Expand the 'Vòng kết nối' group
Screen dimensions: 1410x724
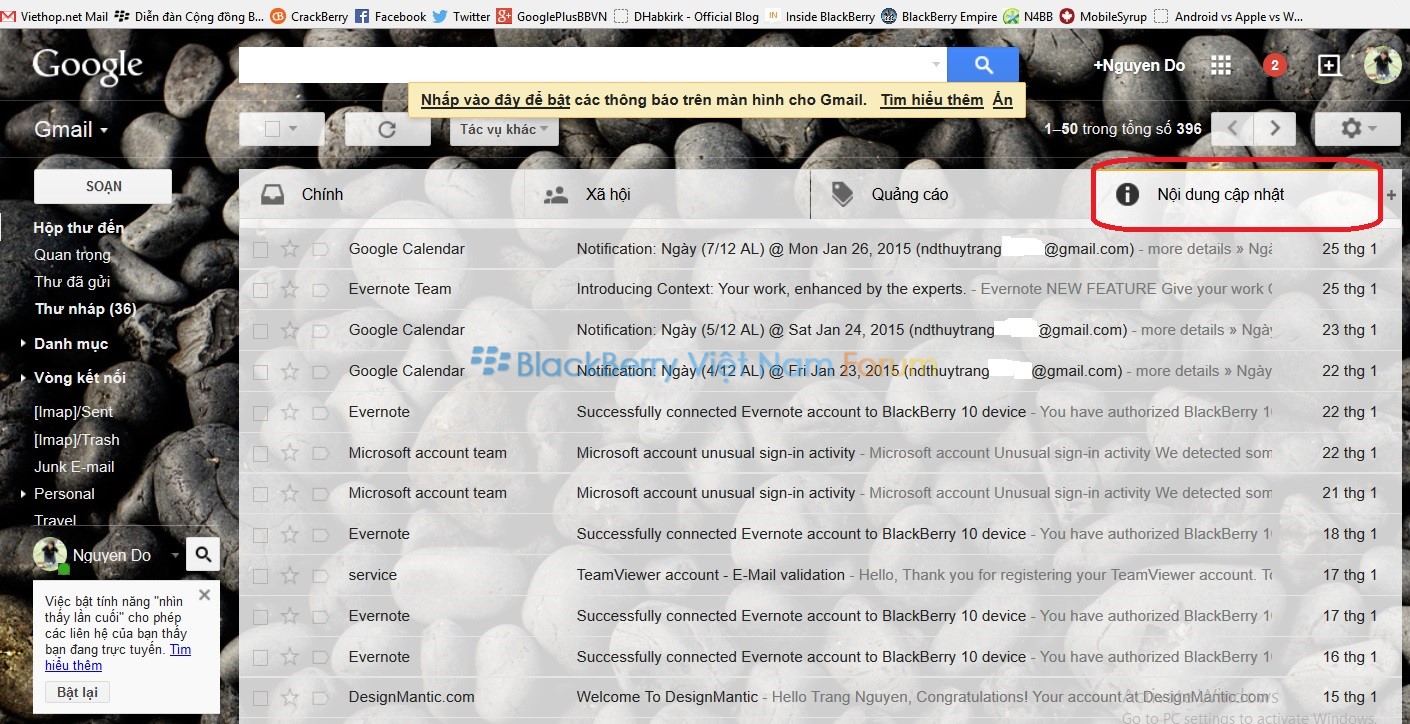(x=24, y=378)
